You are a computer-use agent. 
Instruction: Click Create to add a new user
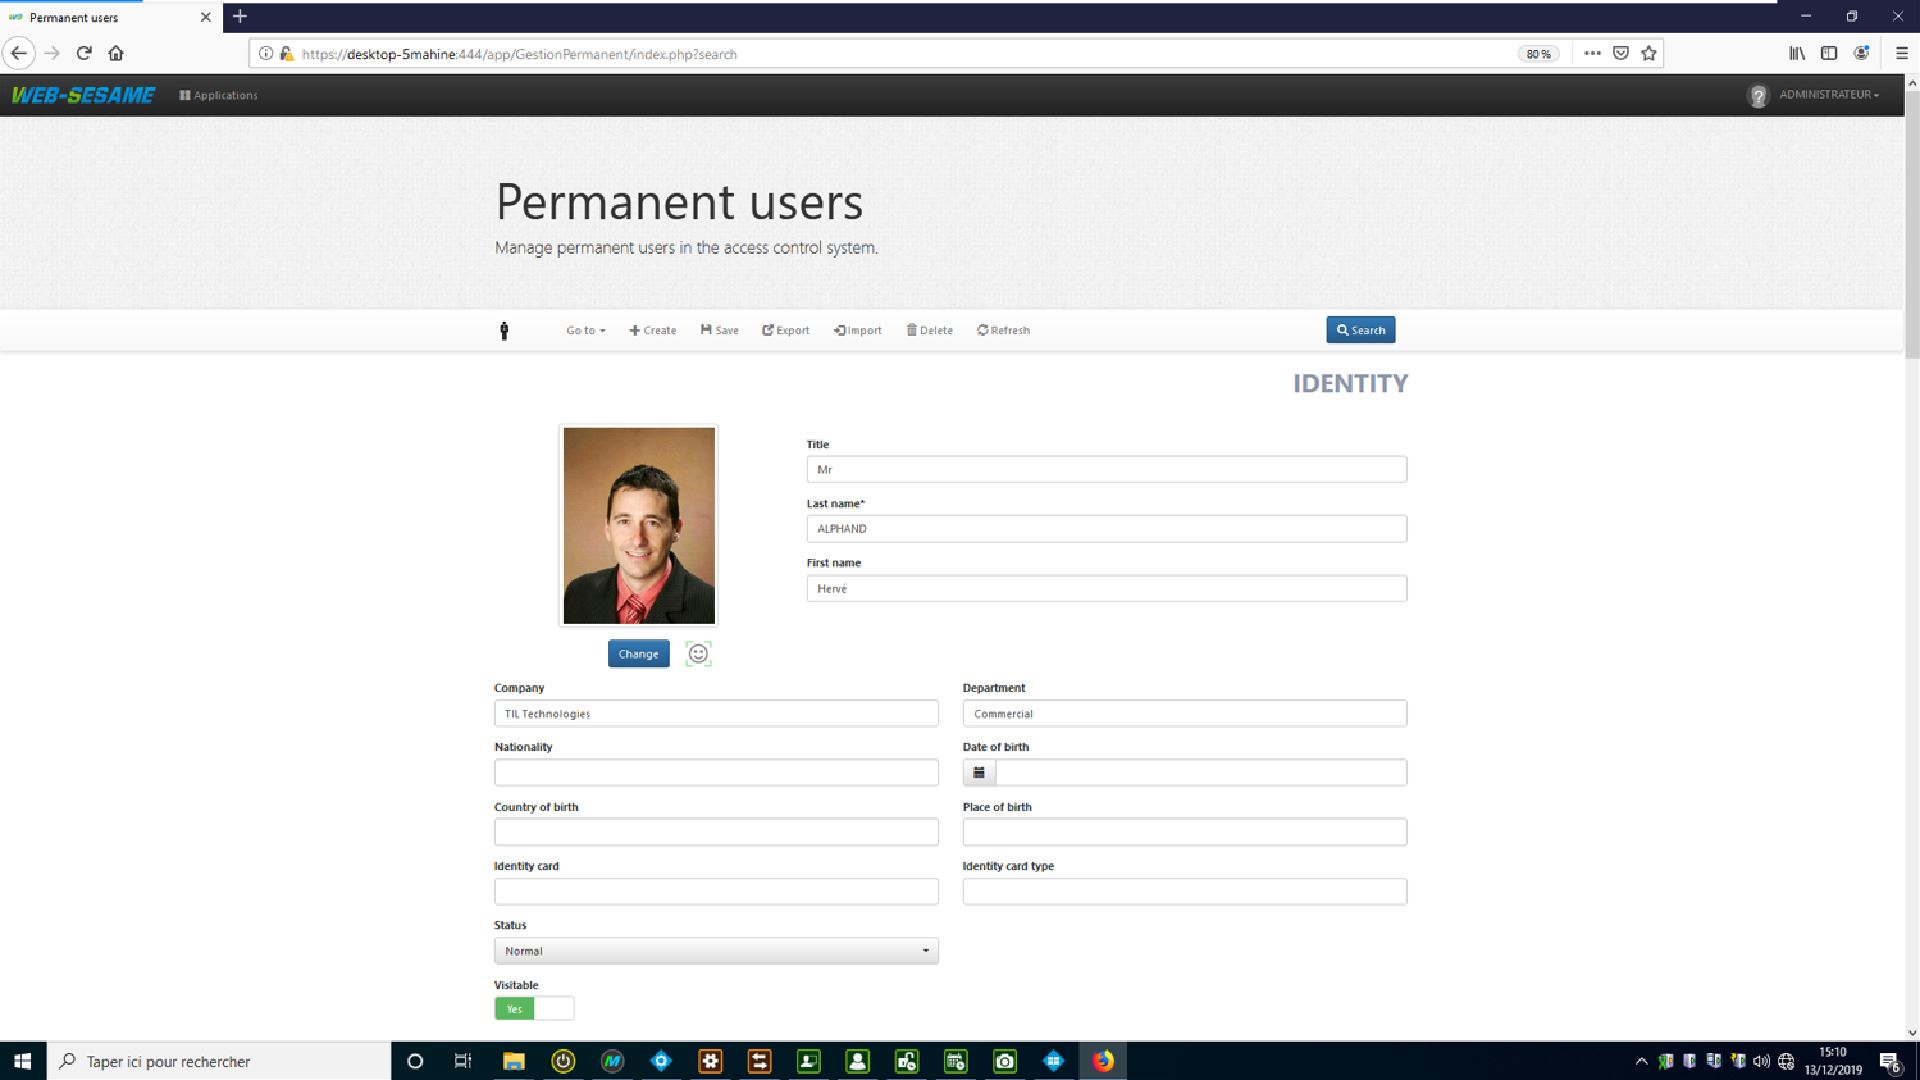click(x=652, y=330)
